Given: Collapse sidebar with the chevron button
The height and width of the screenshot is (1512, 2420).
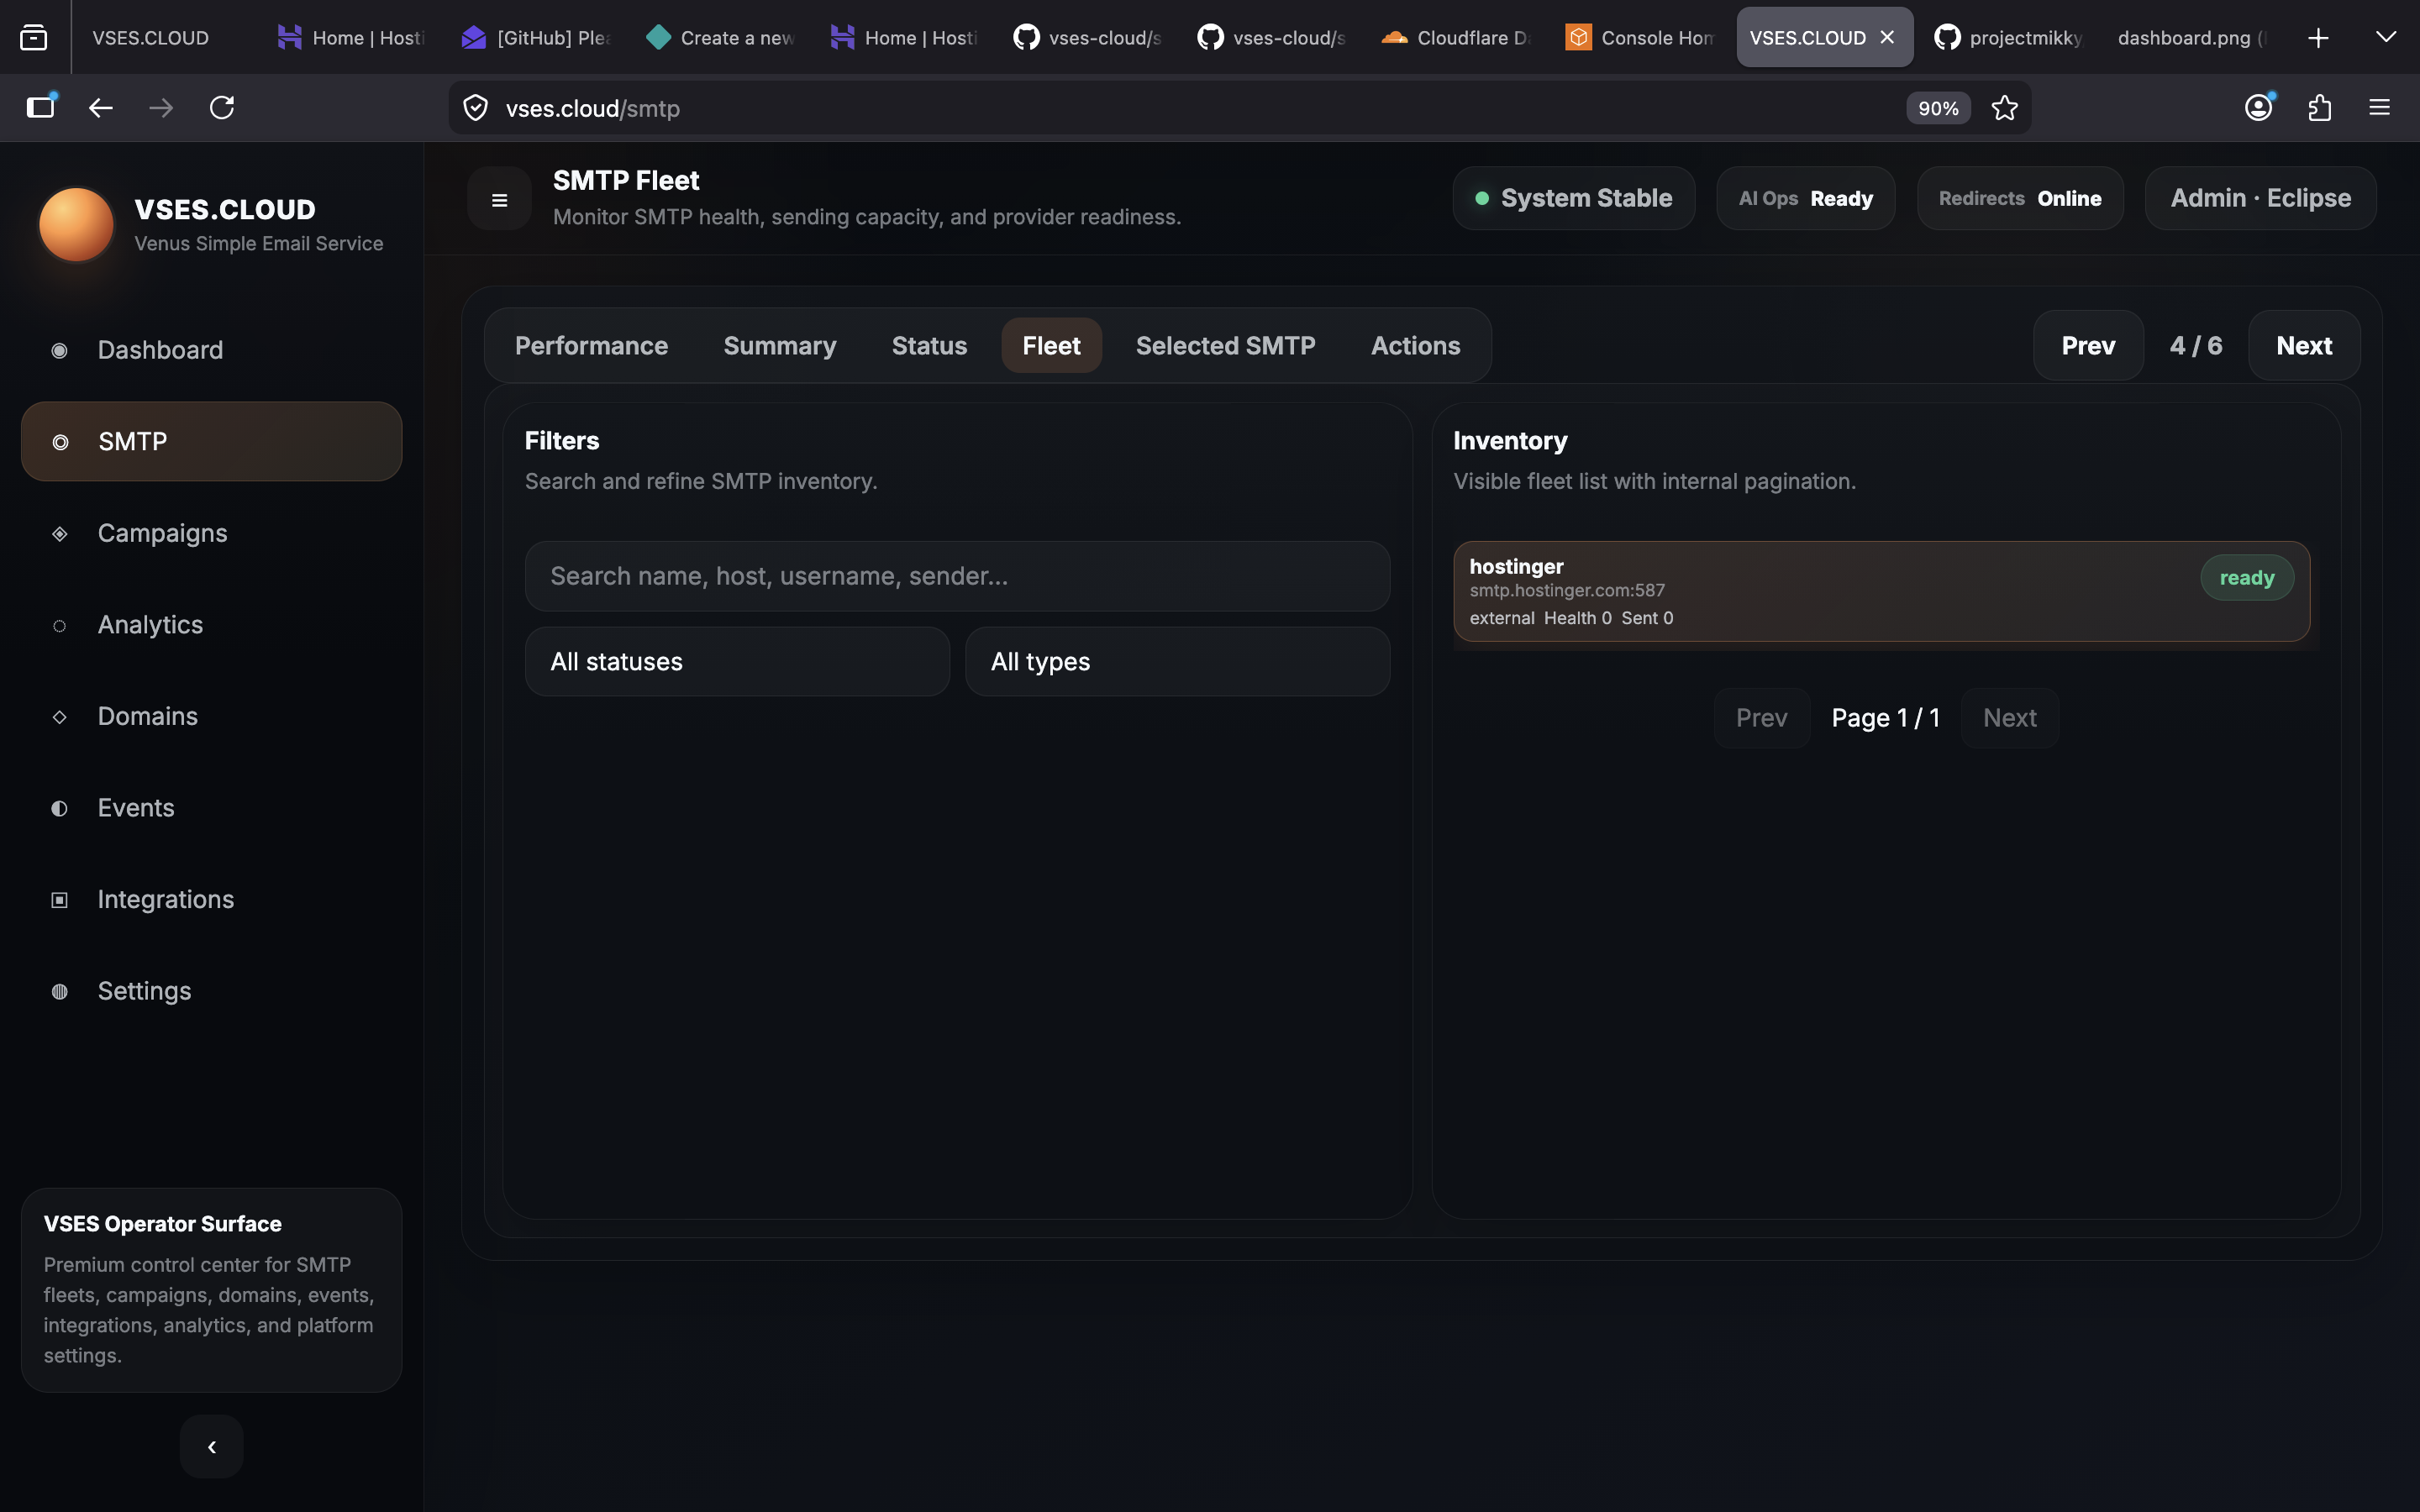Looking at the screenshot, I should [x=212, y=1446].
